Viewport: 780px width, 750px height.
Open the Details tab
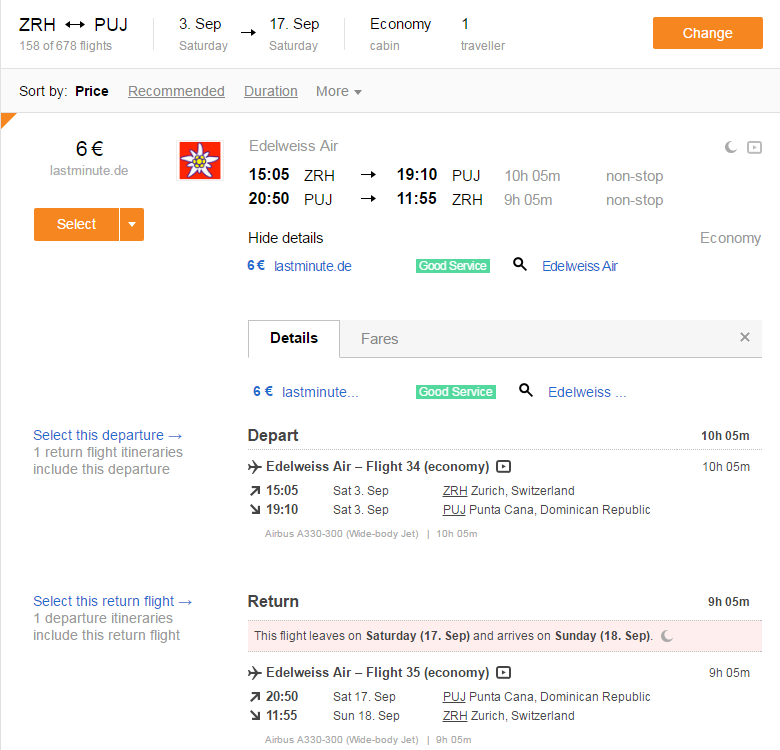294,338
